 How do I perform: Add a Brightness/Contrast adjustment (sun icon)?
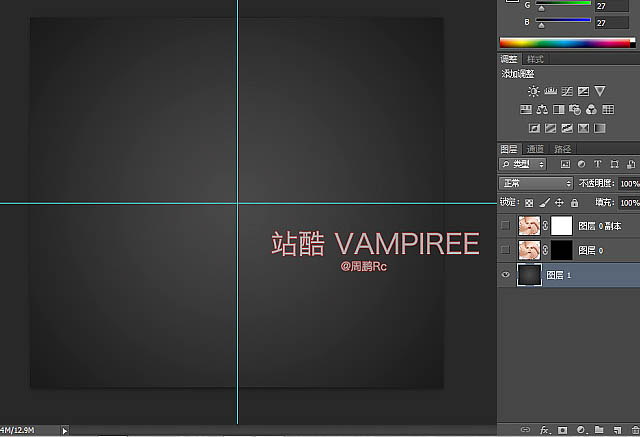533,91
